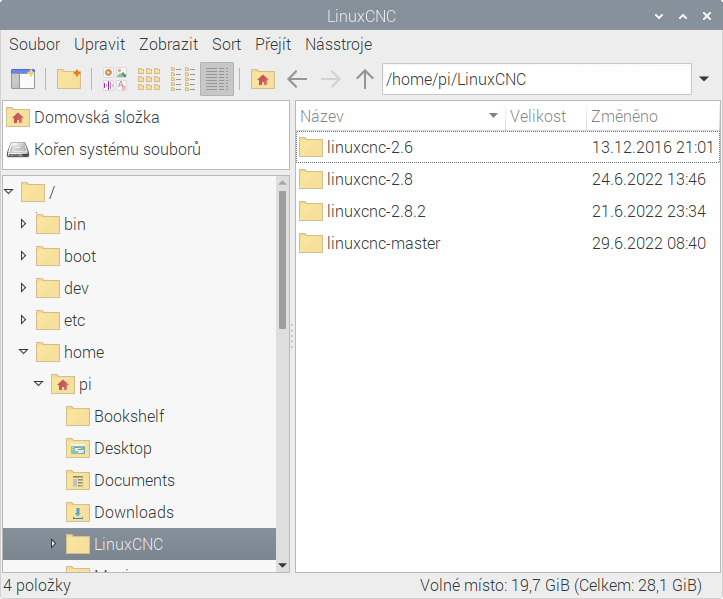Expand the boot folder node
Screen dimensions: 723x599
click(x=24, y=255)
